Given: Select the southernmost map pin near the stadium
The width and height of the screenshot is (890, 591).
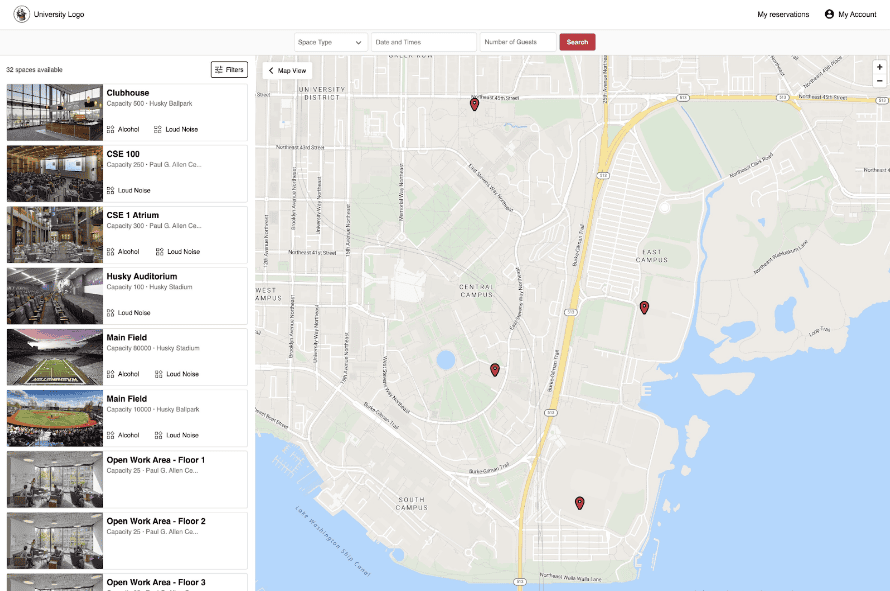Looking at the screenshot, I should click(x=579, y=503).
